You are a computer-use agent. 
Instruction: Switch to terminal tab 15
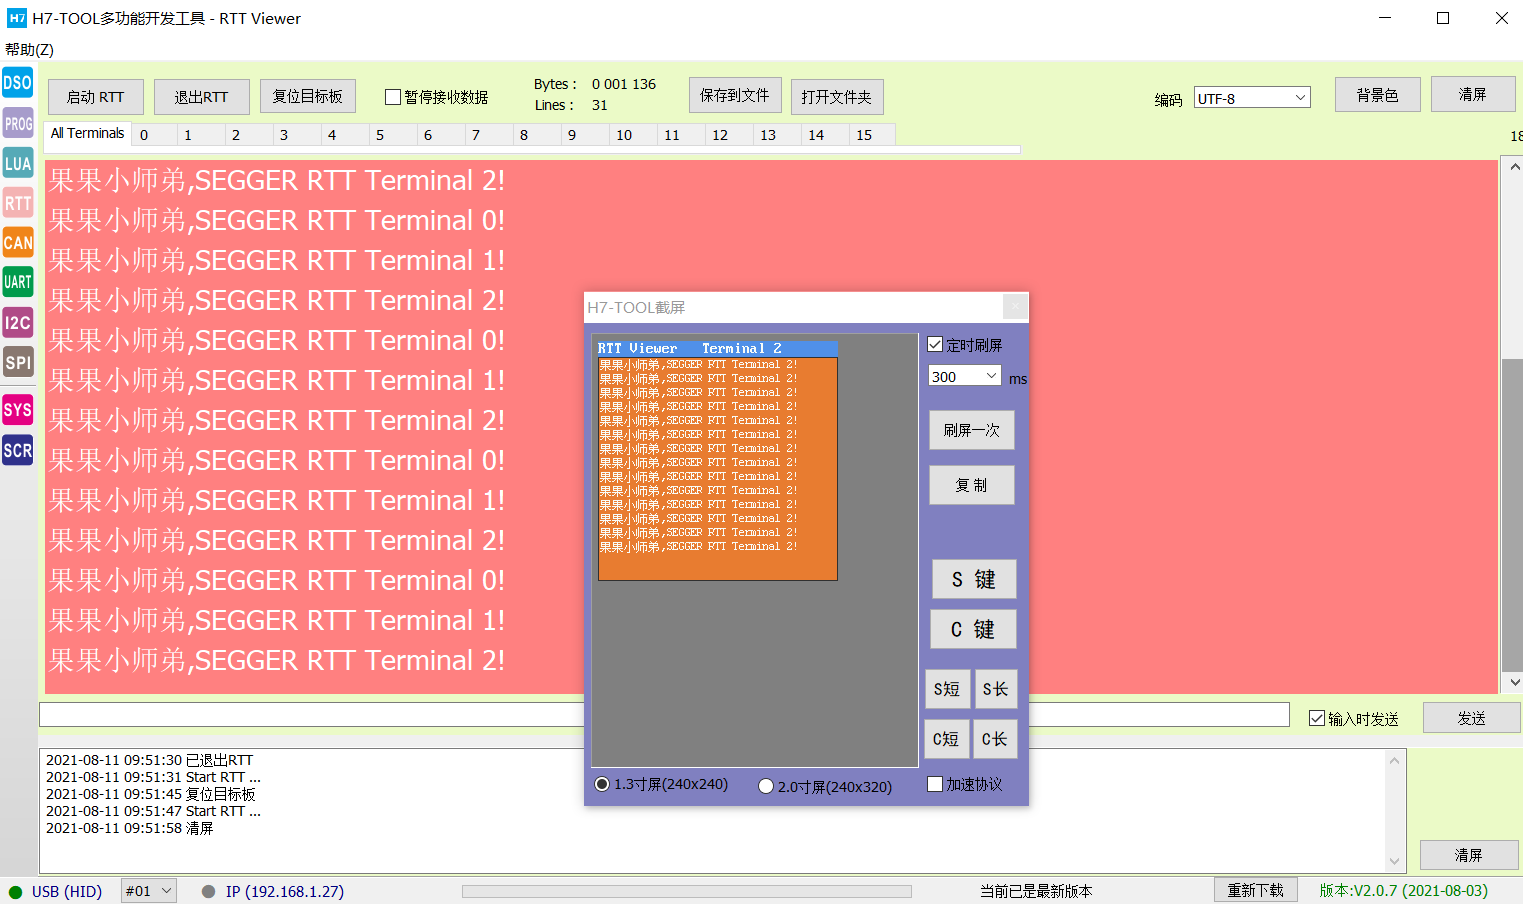[x=872, y=135]
